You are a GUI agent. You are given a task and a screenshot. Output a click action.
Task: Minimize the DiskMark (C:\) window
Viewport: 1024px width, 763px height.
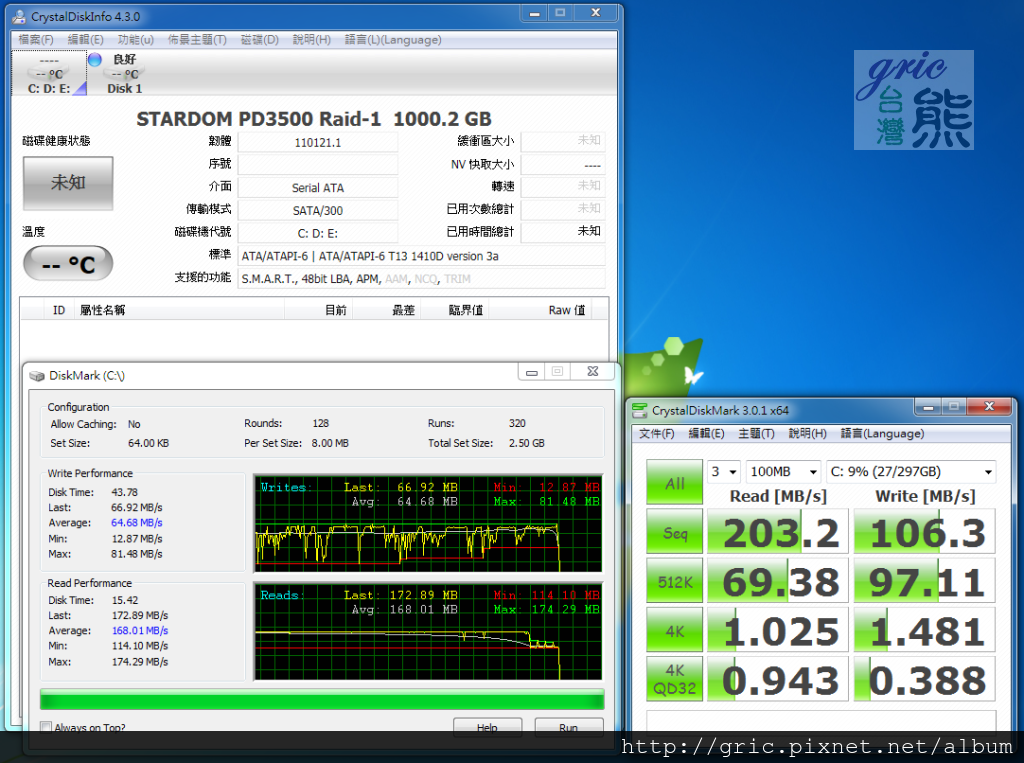pos(532,372)
